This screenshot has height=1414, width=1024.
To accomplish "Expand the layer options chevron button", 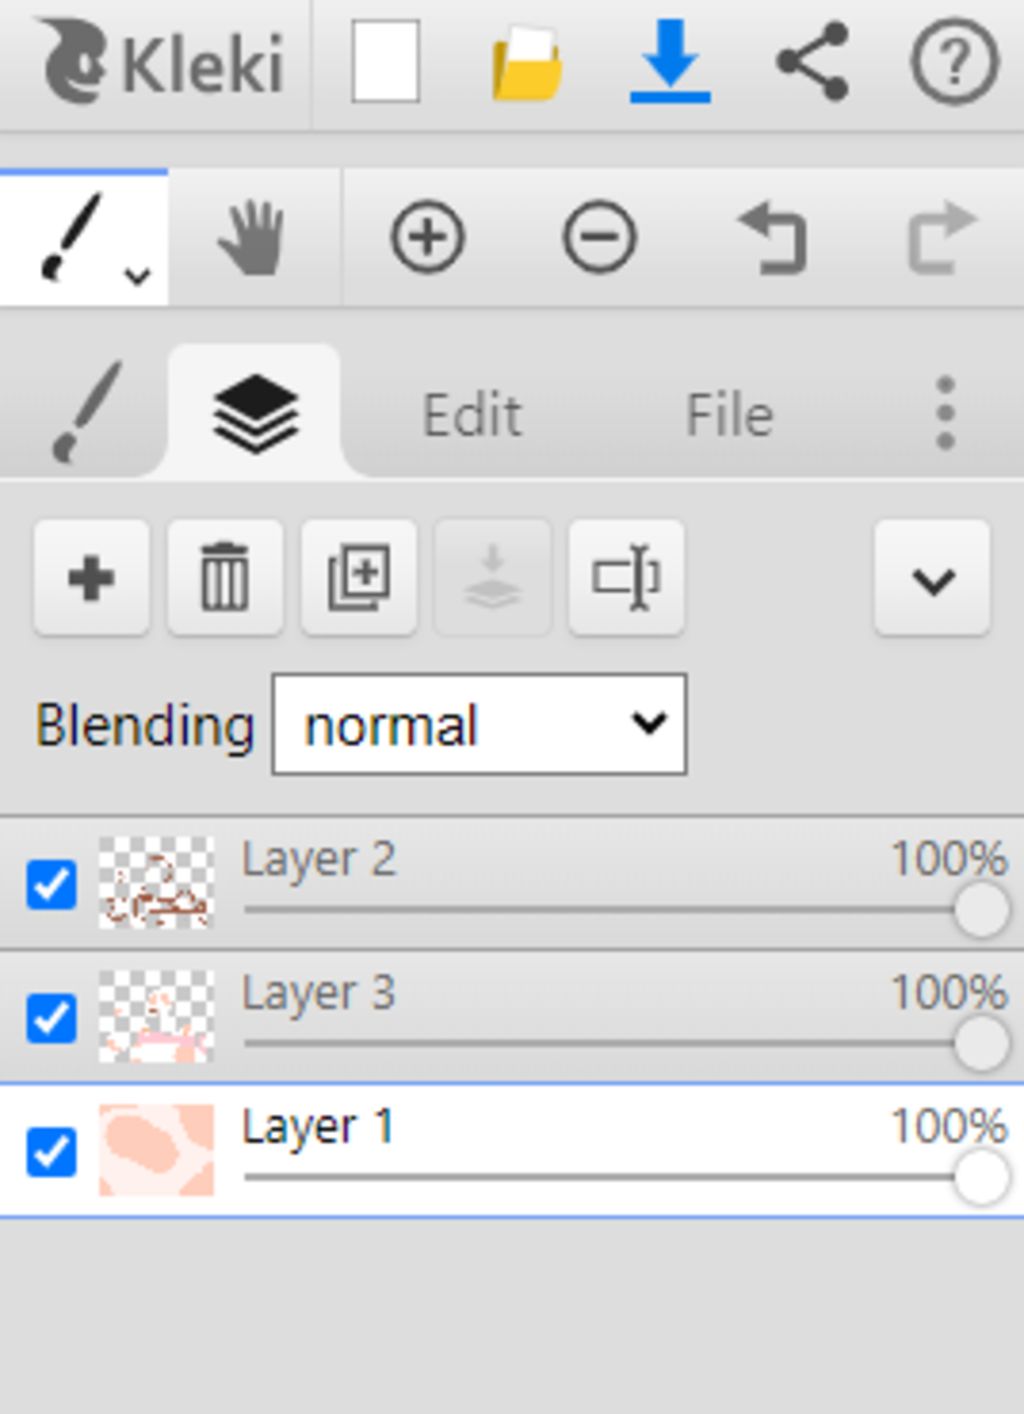I will (932, 578).
